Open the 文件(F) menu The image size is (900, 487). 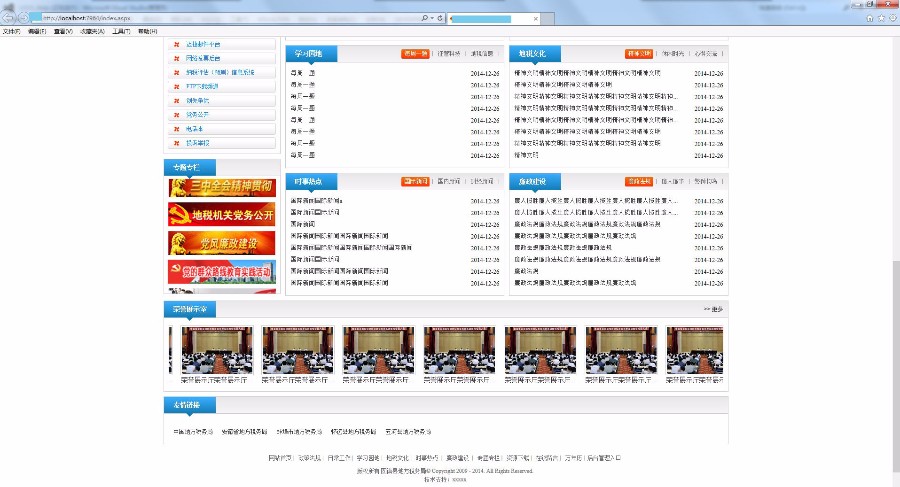point(11,32)
